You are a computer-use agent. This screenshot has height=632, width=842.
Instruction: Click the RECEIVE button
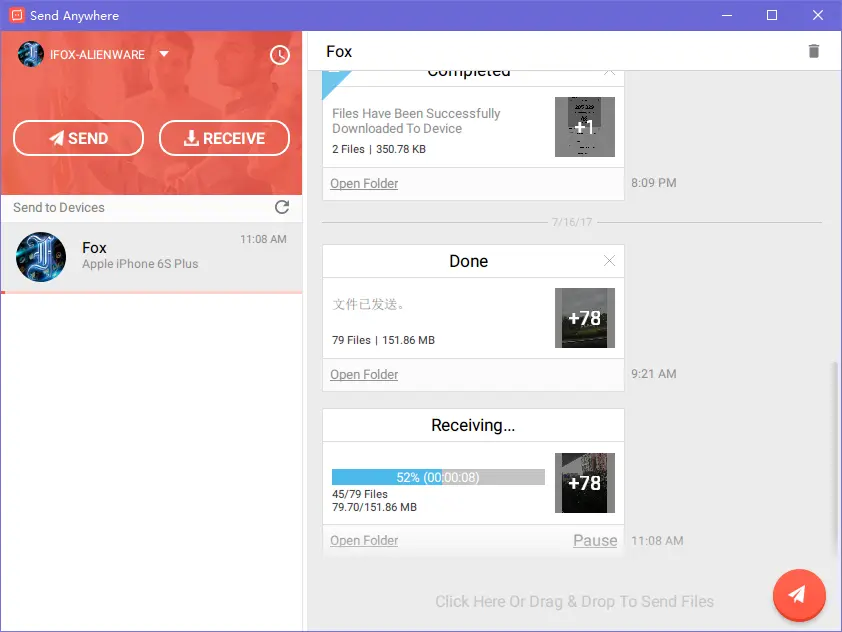pos(224,138)
